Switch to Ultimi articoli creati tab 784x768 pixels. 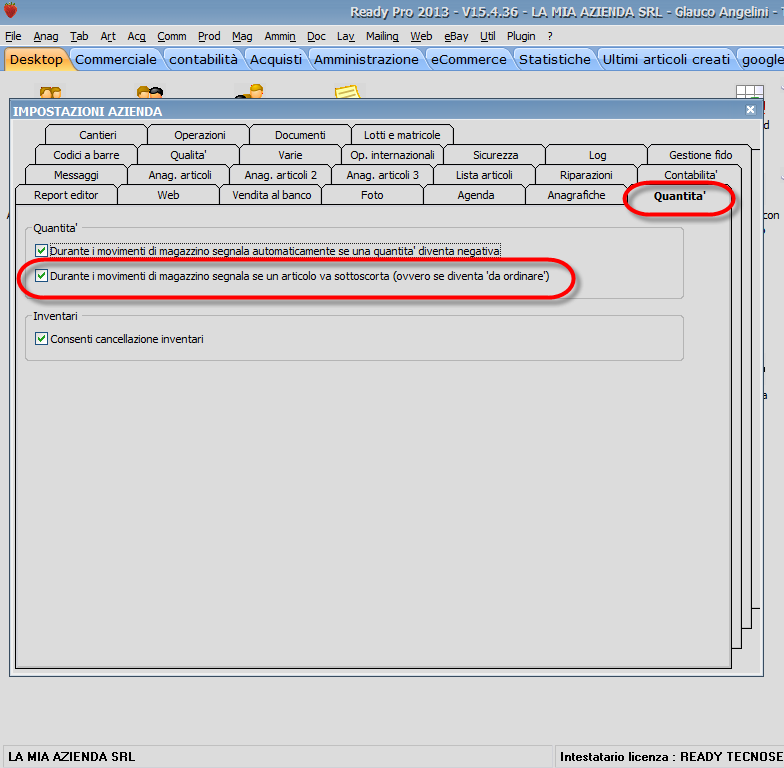click(666, 59)
